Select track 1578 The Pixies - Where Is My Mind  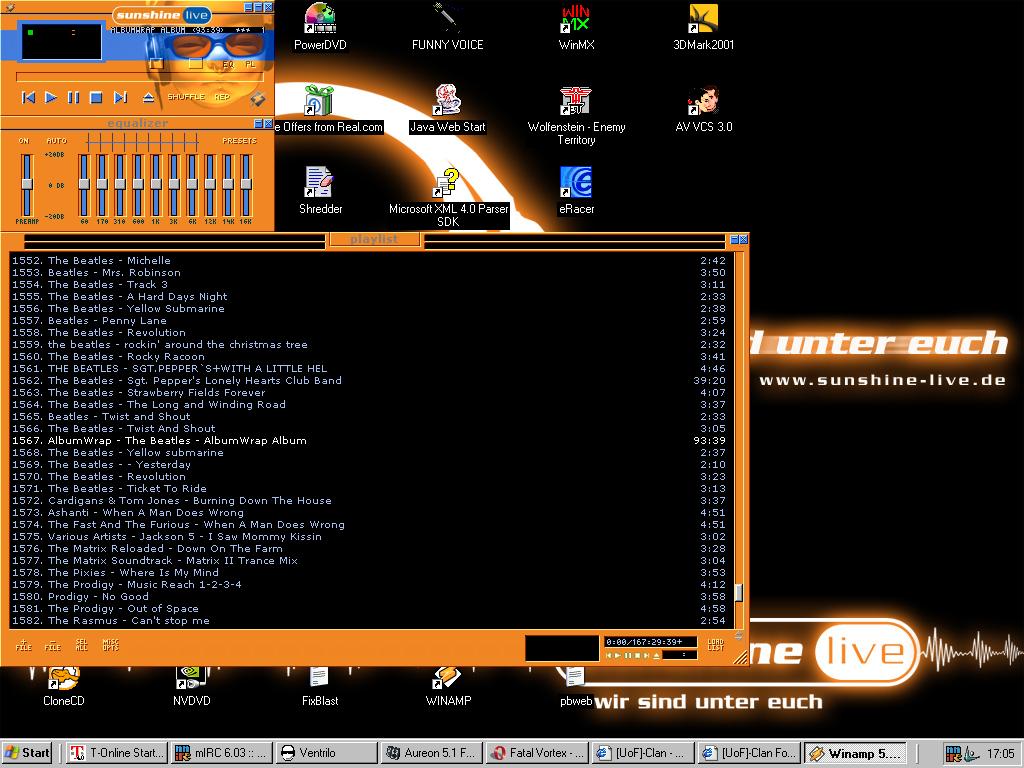(369, 573)
